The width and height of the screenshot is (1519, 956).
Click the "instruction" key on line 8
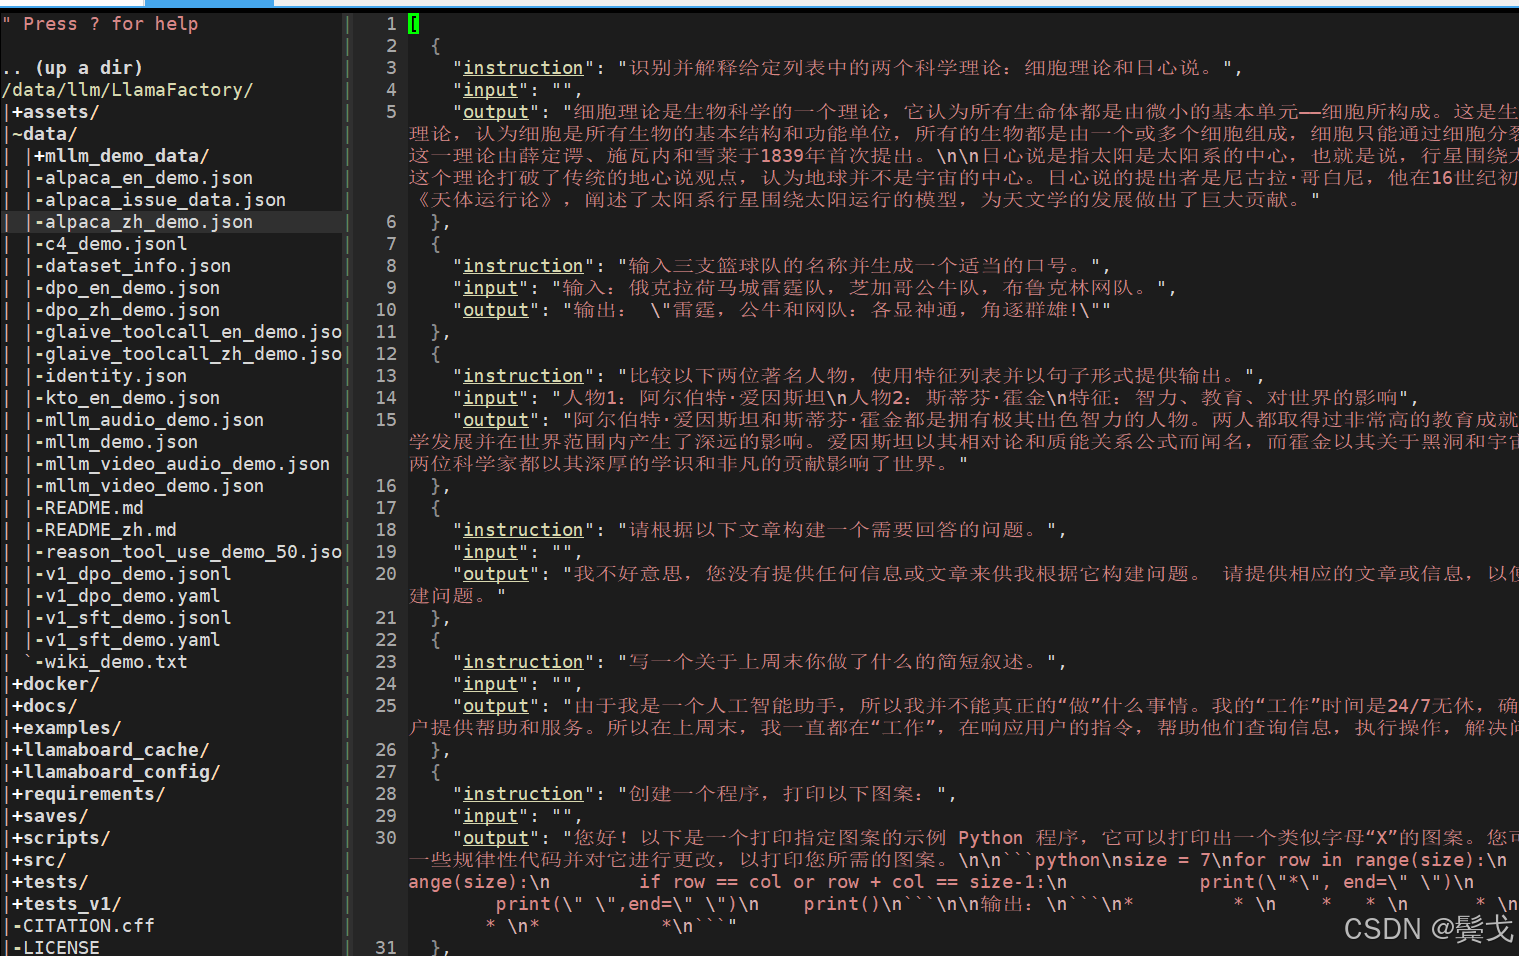click(x=523, y=266)
